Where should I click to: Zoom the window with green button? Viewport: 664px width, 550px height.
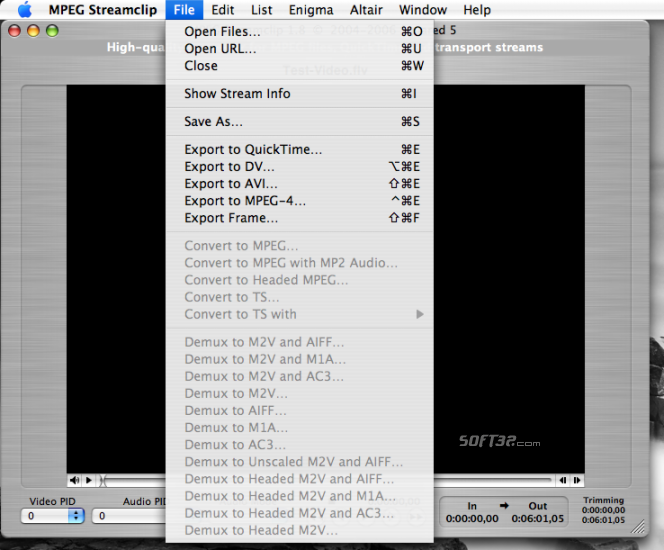[x=52, y=30]
